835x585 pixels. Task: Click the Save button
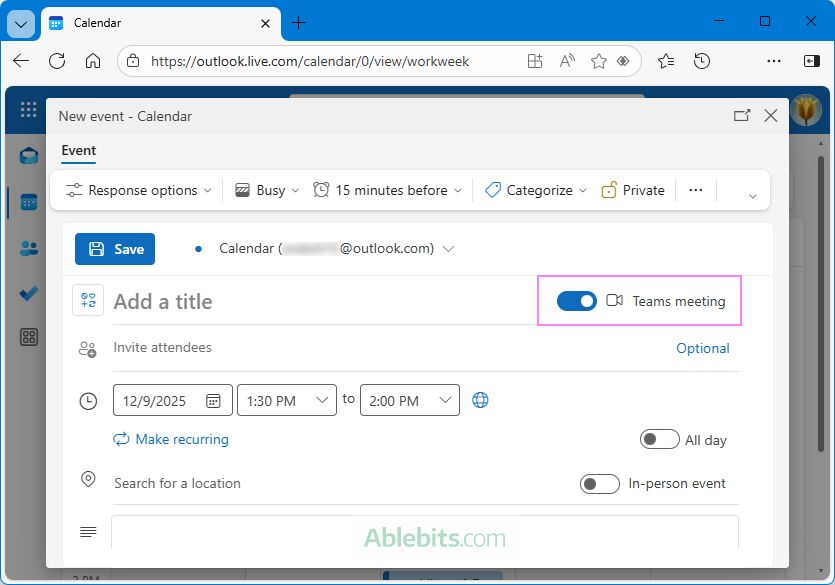coord(114,248)
